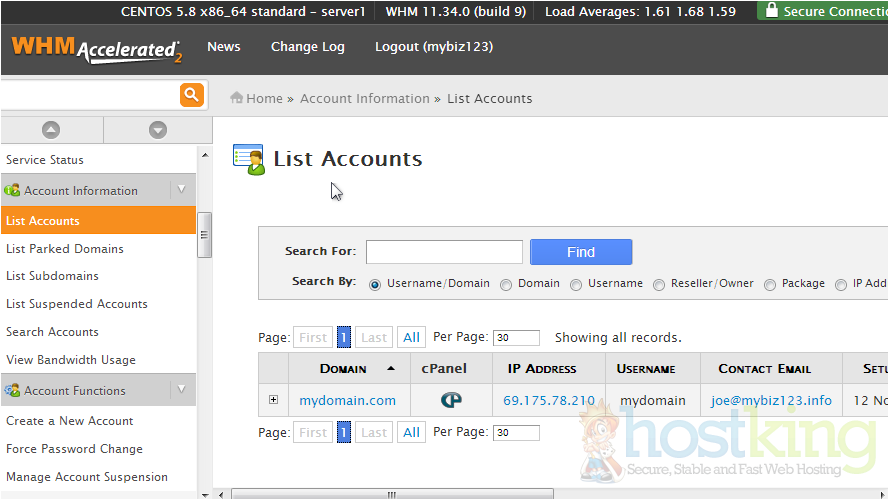Open the Change Log menu item

click(x=307, y=47)
